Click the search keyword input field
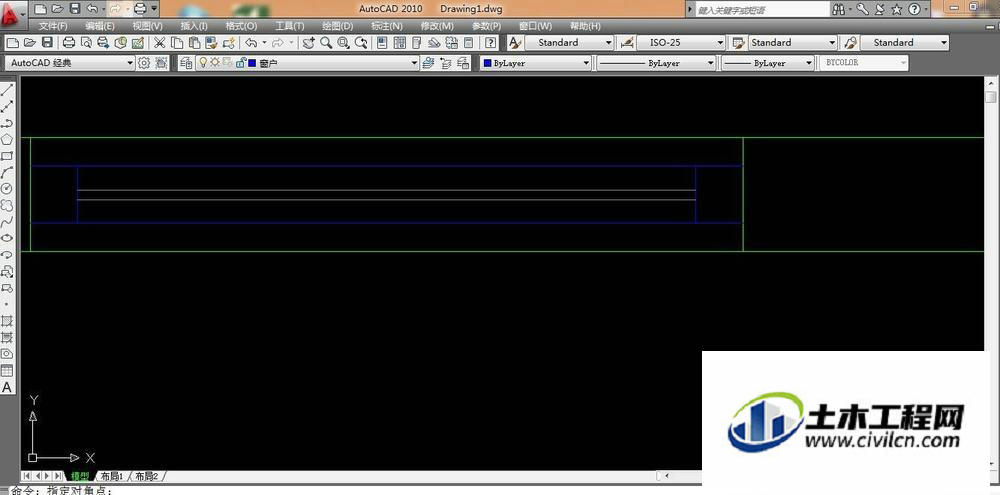 click(x=761, y=10)
